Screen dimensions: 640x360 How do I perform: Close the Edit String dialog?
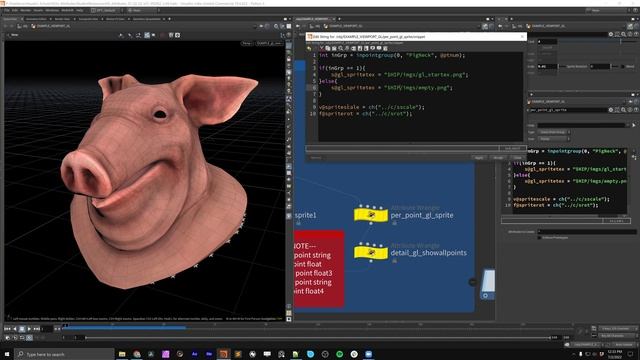[x=522, y=37]
